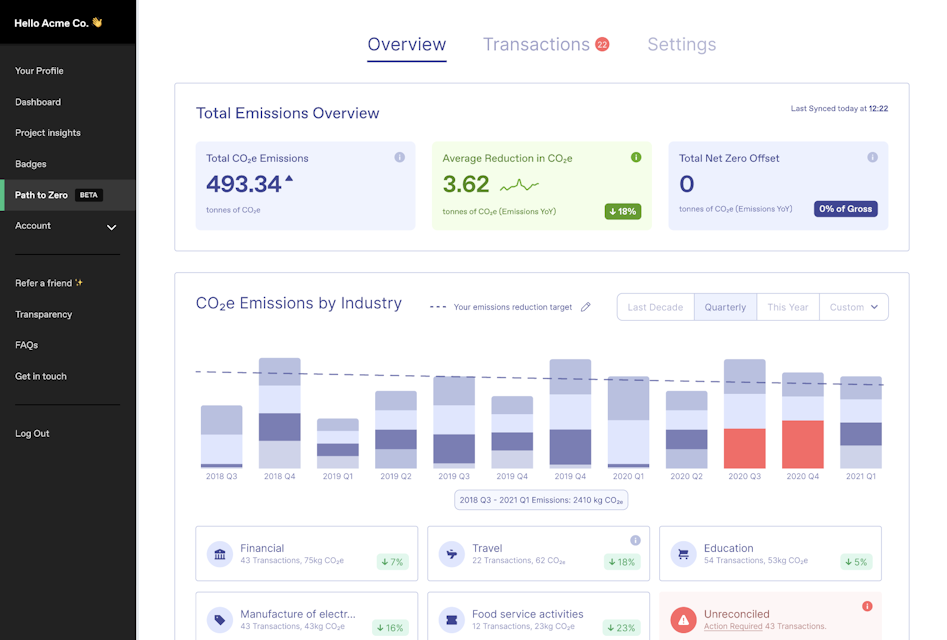Image resolution: width=947 pixels, height=640 pixels.
Task: Switch to Last Decade time range
Action: click(x=655, y=307)
